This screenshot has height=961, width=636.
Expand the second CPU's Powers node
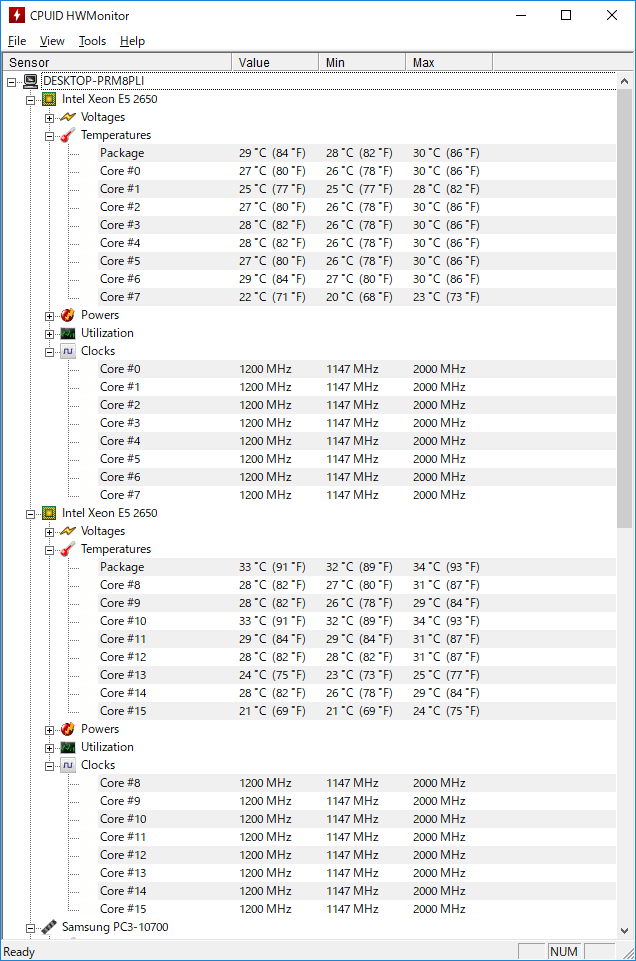pos(50,730)
